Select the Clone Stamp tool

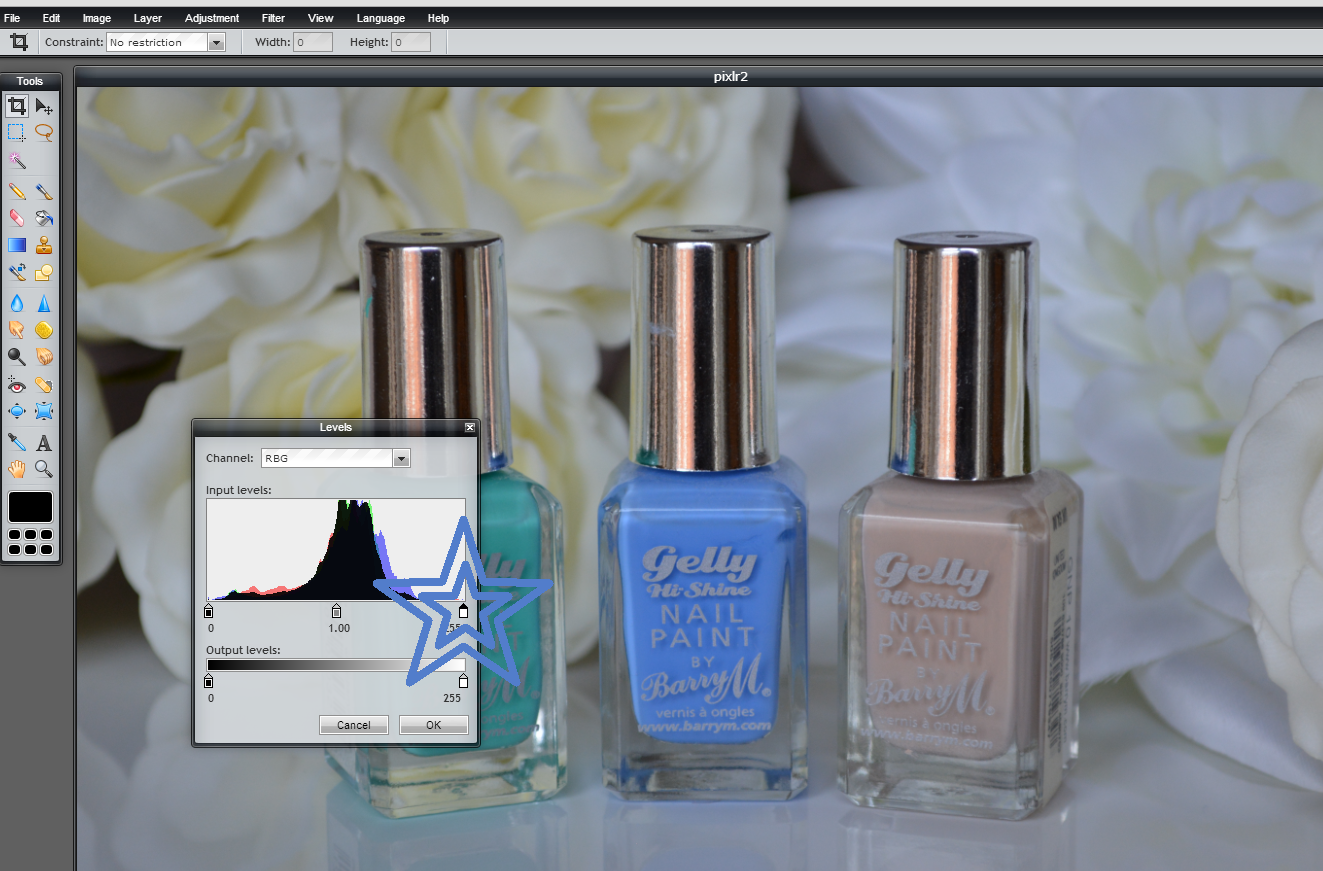click(44, 245)
